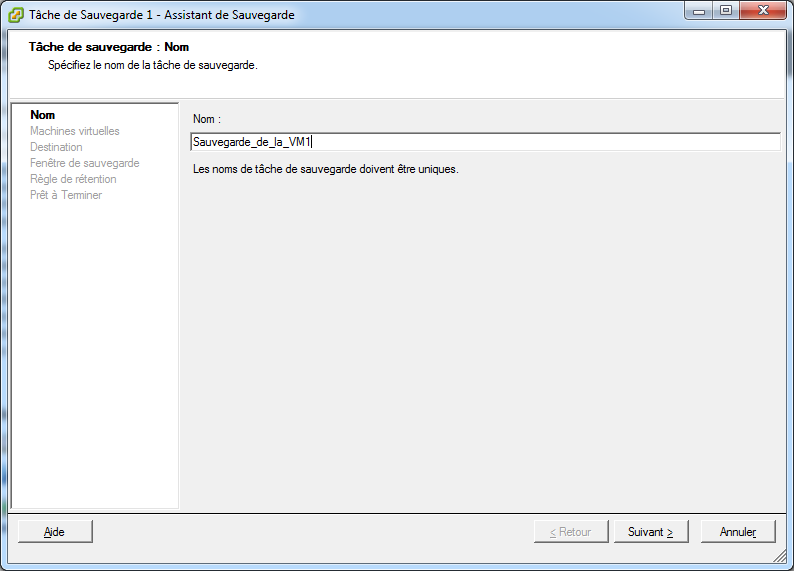Select the Prêt à Terminer step
The image size is (794, 571).
coord(66,195)
